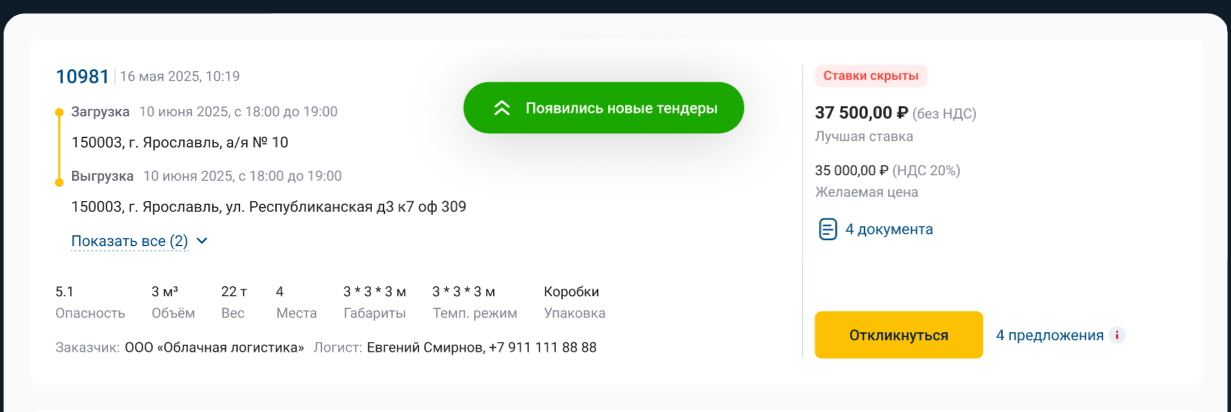Expand the chevron next to Показать все (2)
This screenshot has height=412, width=1231.
coord(202,241)
